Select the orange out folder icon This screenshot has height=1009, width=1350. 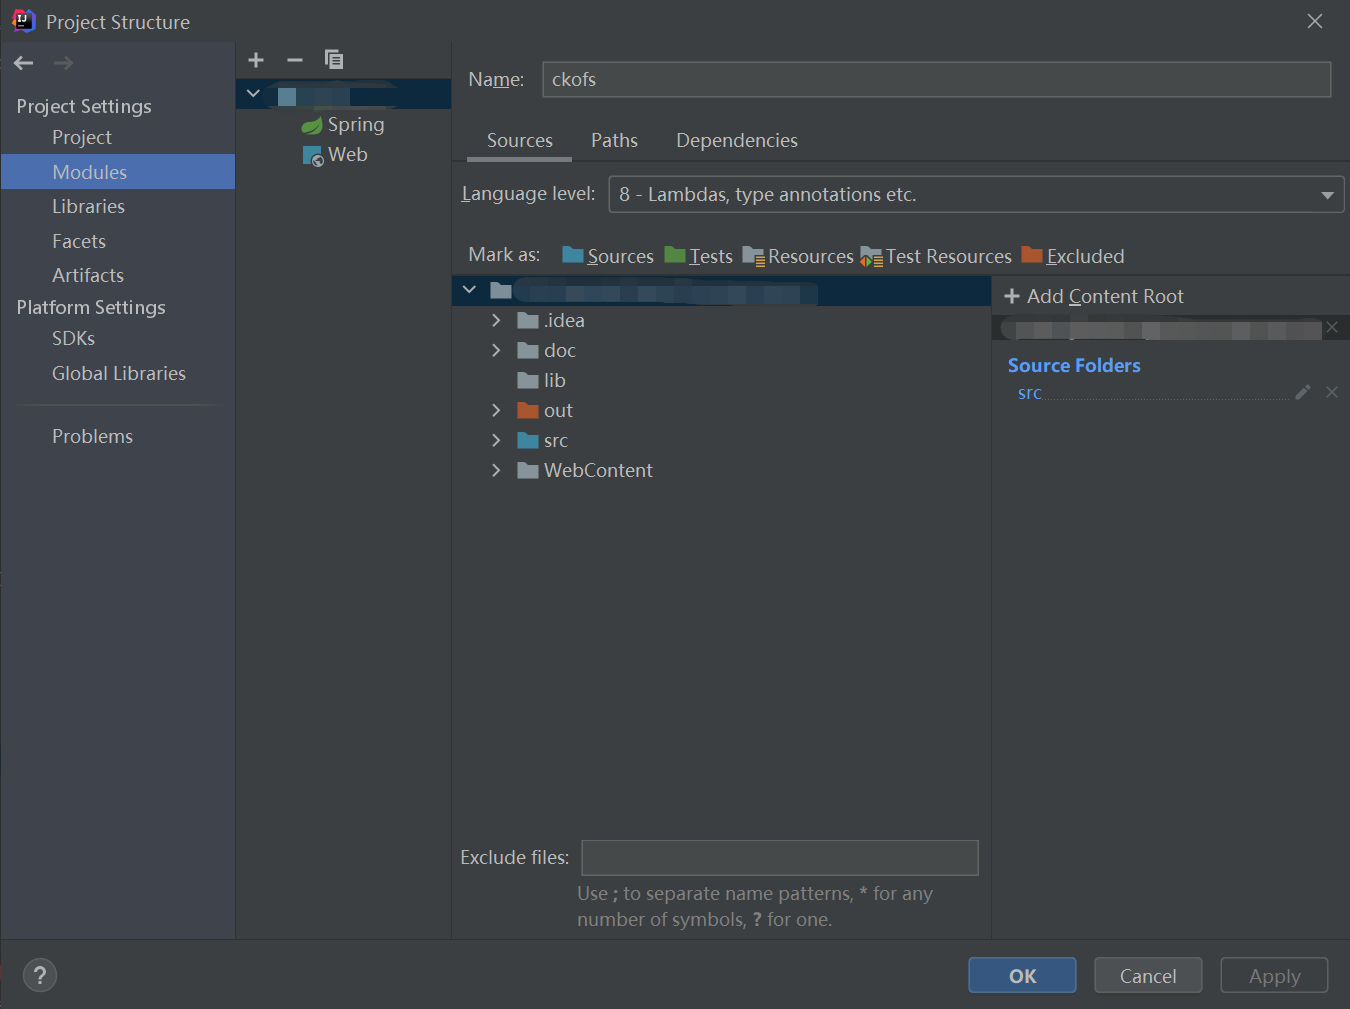pyautogui.click(x=528, y=411)
